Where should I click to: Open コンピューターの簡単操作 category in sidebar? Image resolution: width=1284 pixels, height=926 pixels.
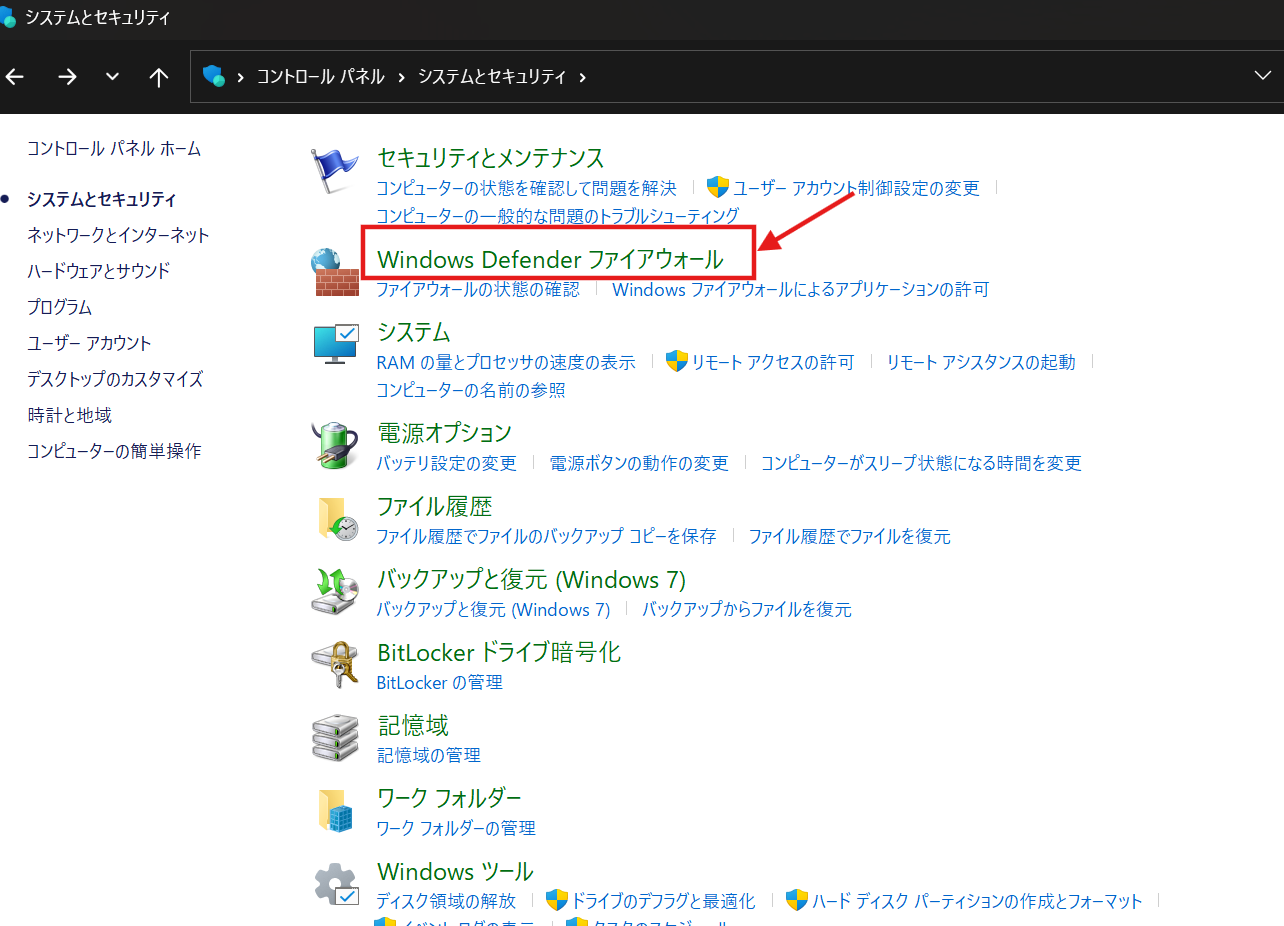(x=114, y=451)
